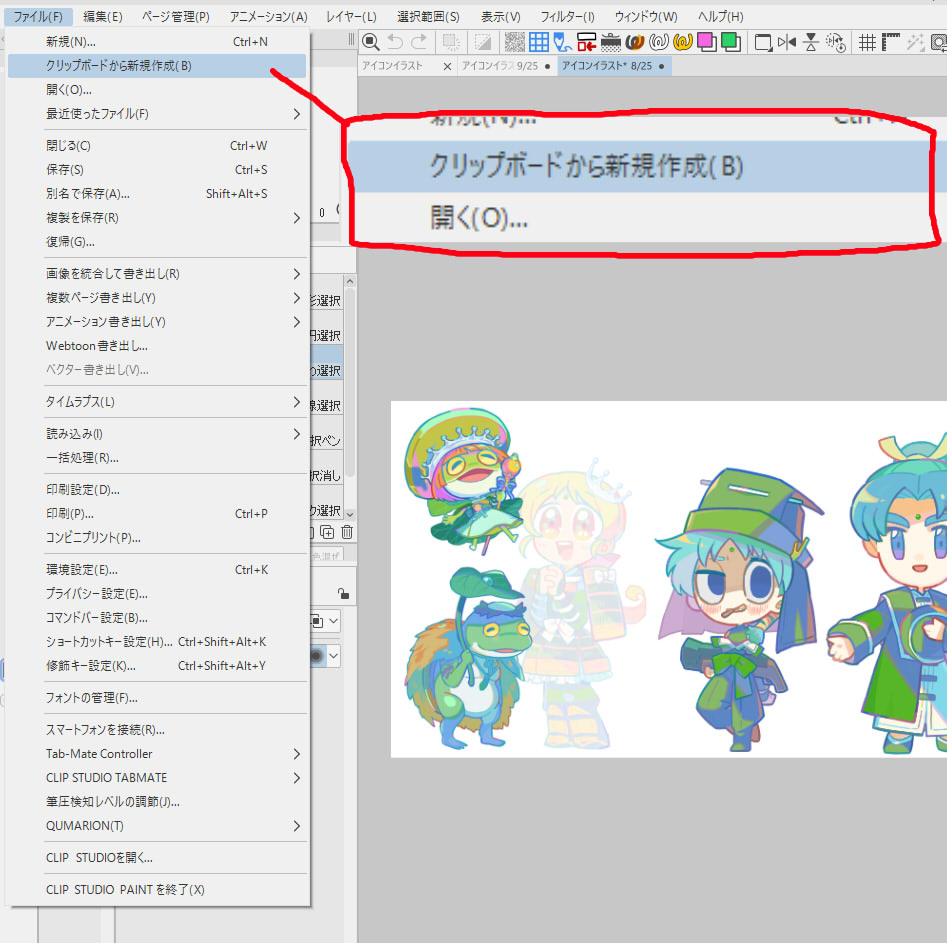Choose 環境設定(E)... menu entry
This screenshot has width=947, height=943.
pyautogui.click(x=157, y=570)
